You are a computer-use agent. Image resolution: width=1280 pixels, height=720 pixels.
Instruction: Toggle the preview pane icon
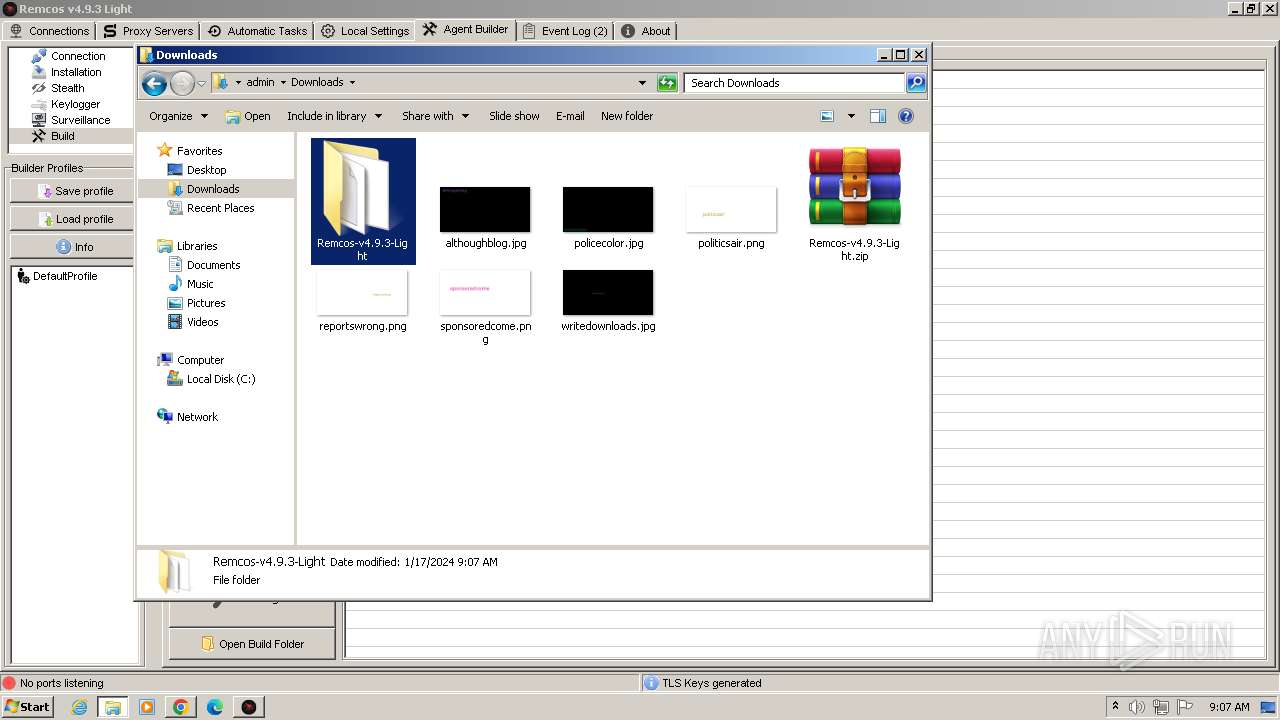click(x=878, y=116)
